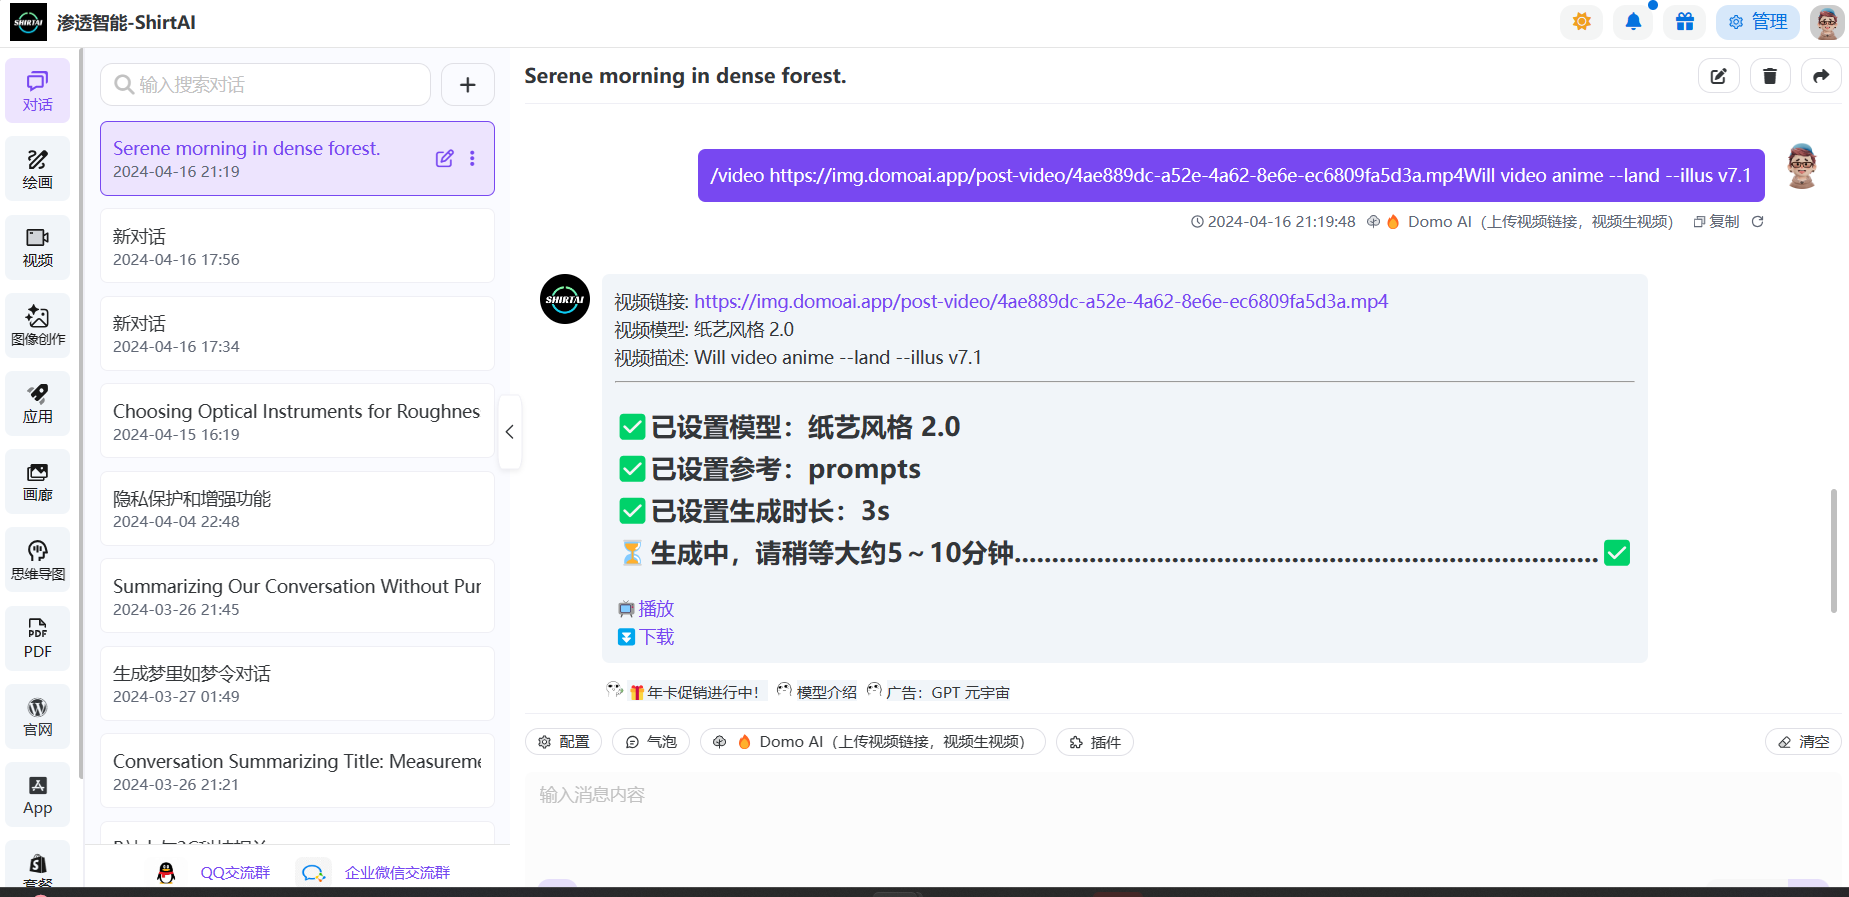This screenshot has height=897, width=1849.
Task: Share conversation using the arrow icon
Action: [1821, 76]
